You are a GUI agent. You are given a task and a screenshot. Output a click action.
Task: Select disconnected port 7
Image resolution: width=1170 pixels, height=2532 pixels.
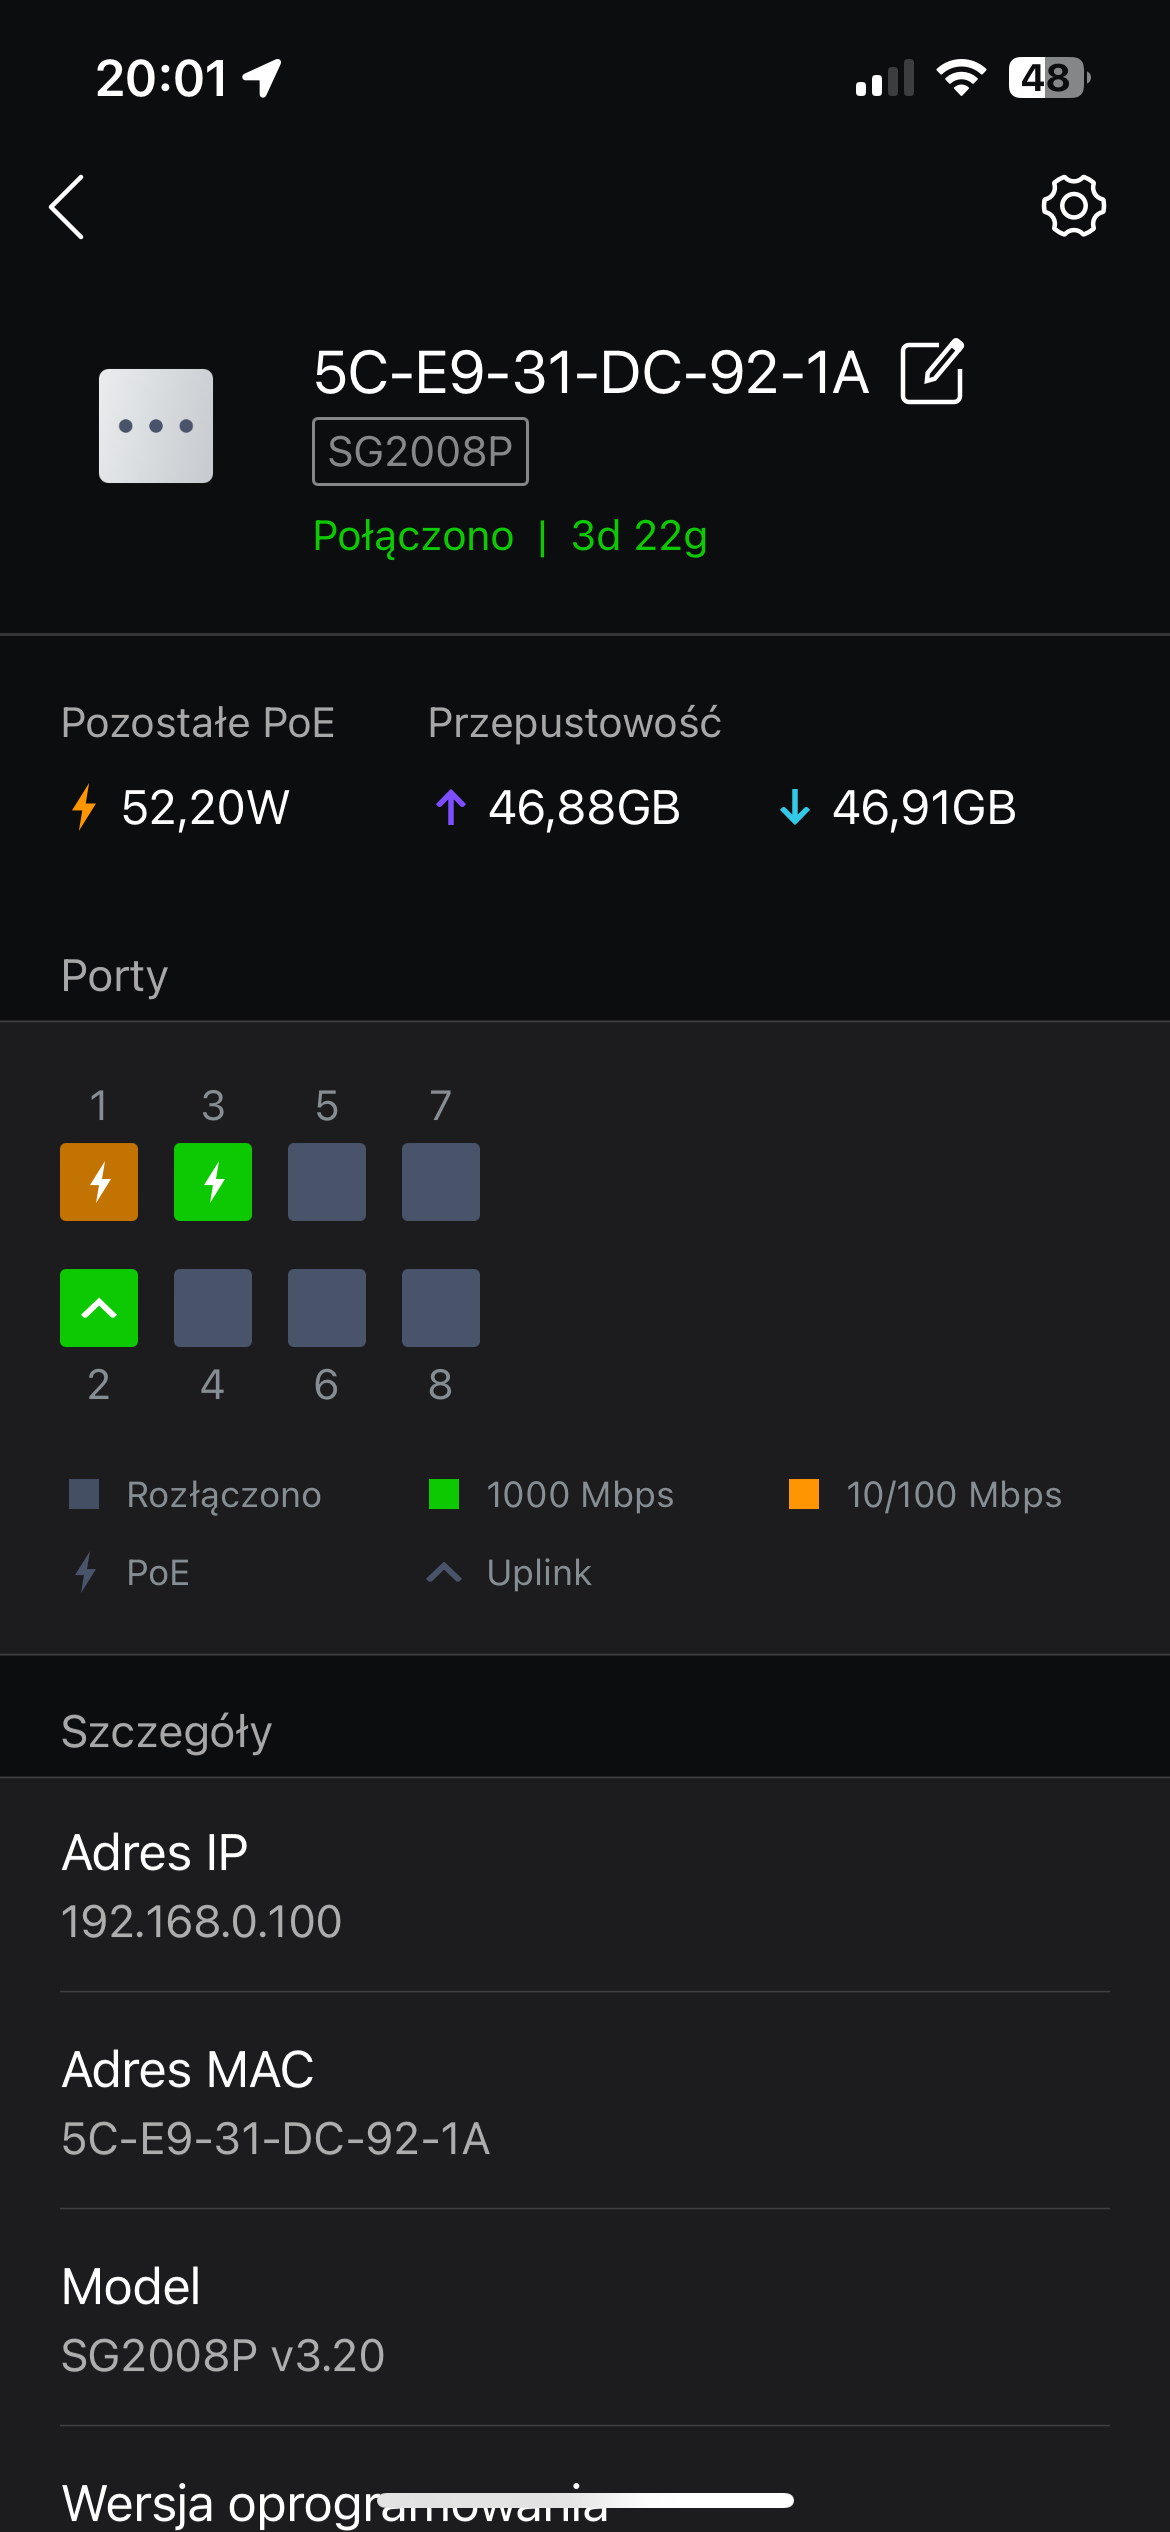coord(441,1182)
